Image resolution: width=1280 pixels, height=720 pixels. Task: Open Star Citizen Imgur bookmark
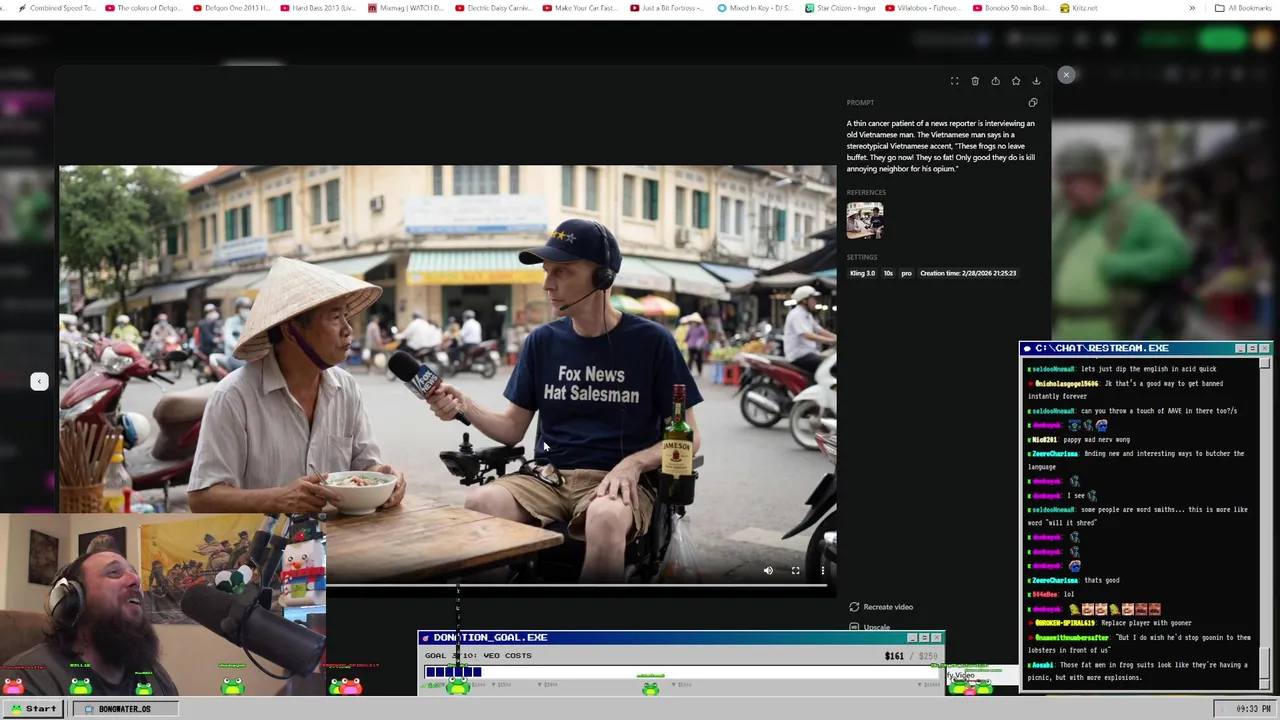click(x=841, y=8)
